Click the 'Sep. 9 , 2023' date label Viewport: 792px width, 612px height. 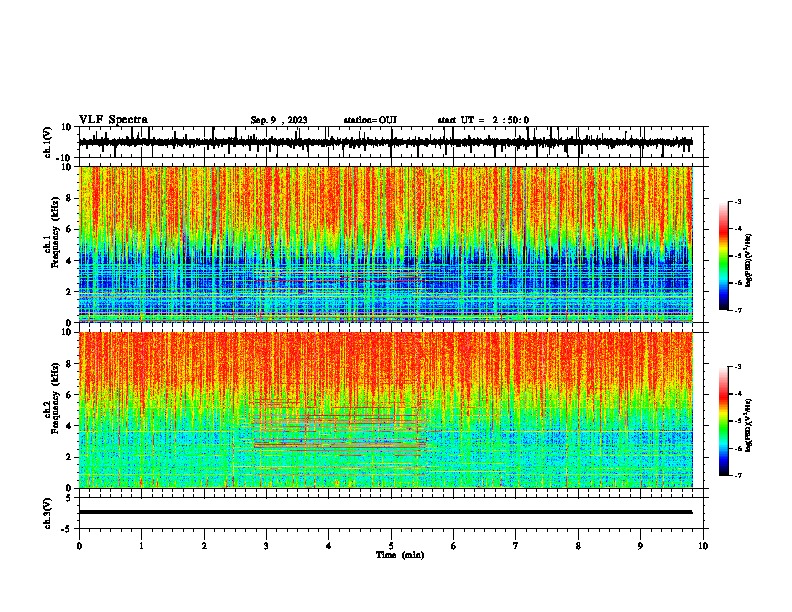pyautogui.click(x=279, y=120)
